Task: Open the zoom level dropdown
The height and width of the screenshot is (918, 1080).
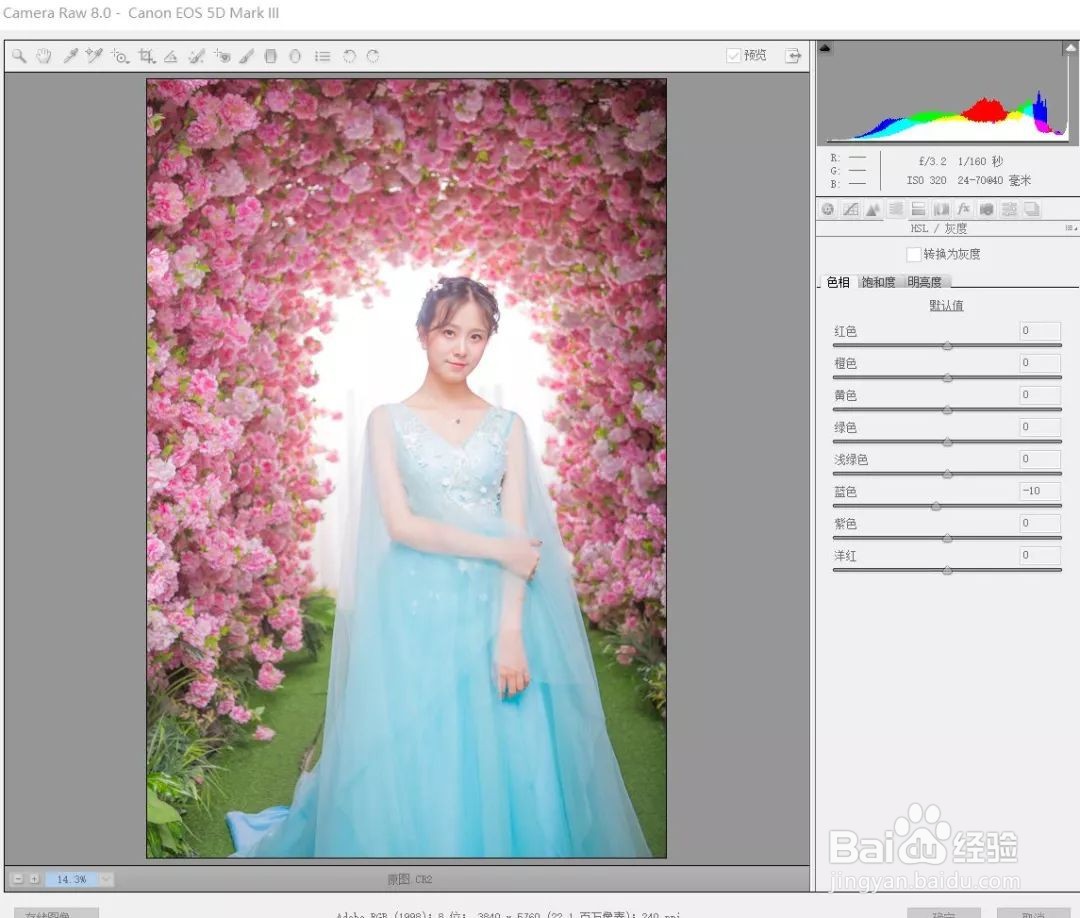Action: (103, 879)
